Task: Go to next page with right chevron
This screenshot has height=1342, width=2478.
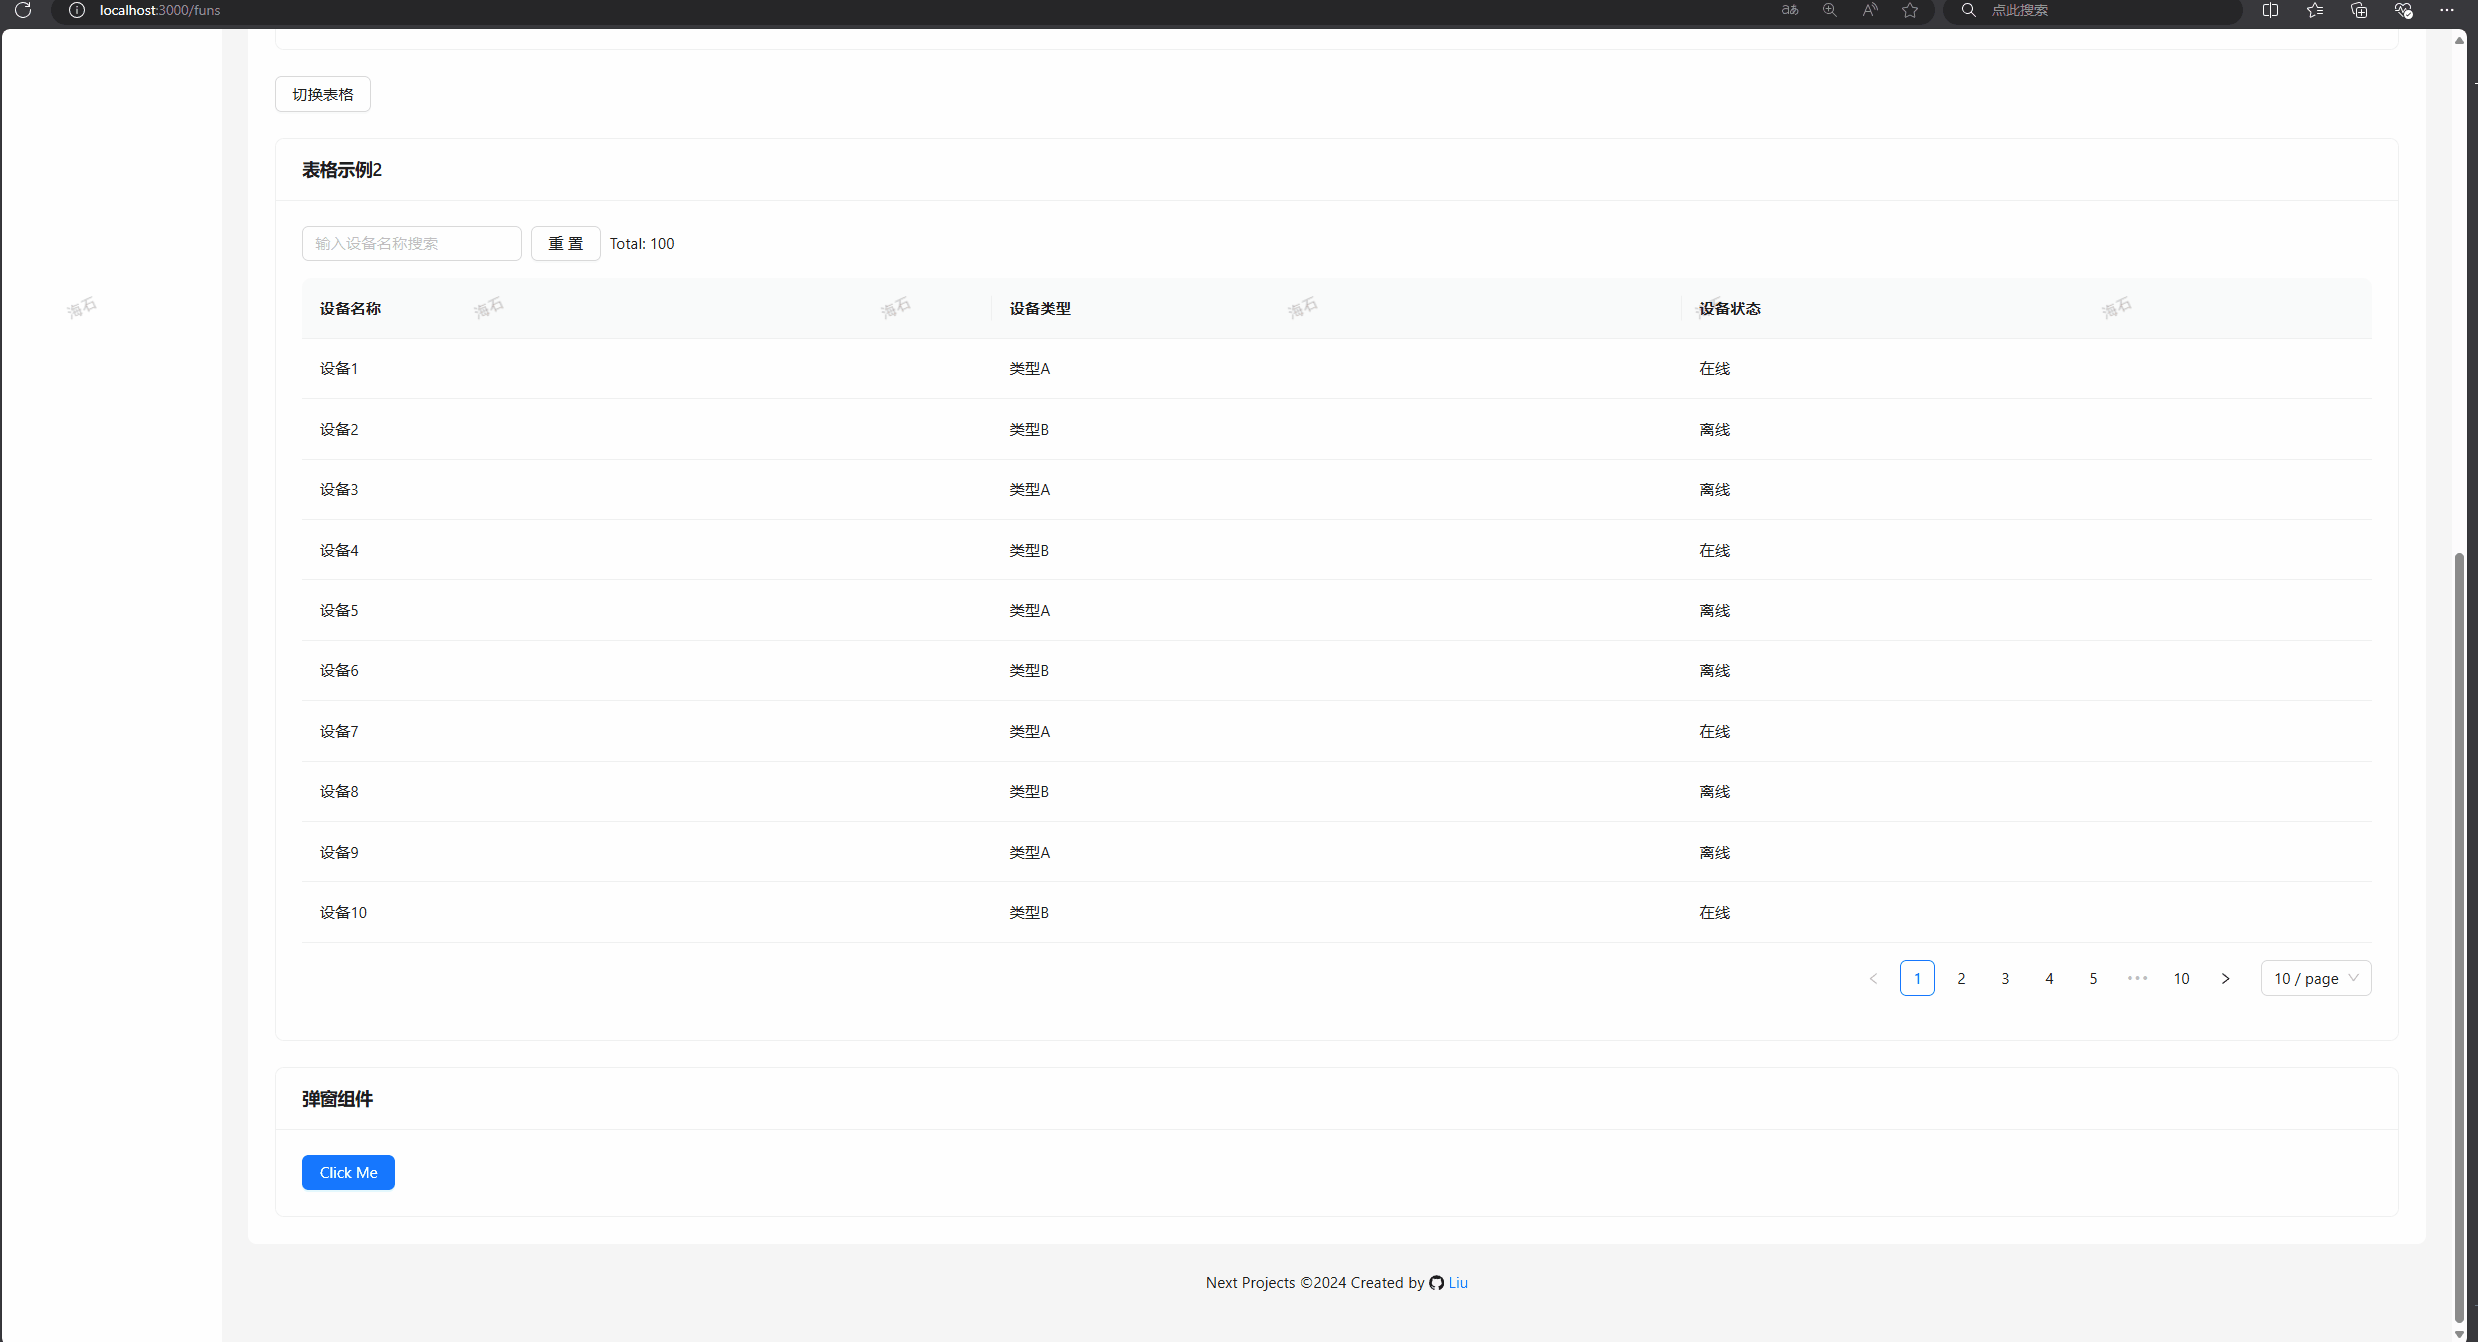Action: (x=2225, y=978)
